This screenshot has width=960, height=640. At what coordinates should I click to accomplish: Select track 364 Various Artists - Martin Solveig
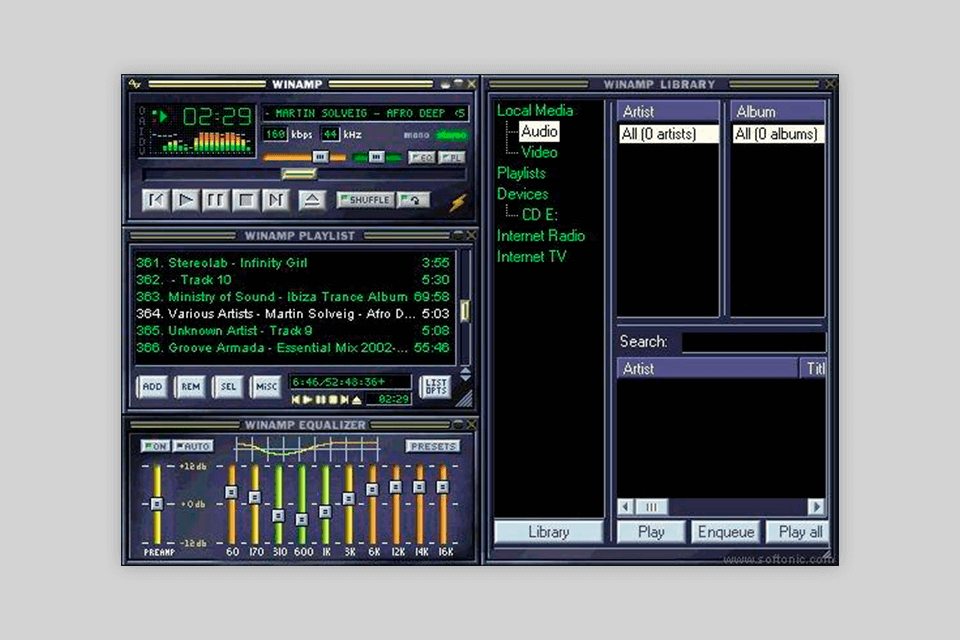[x=293, y=314]
